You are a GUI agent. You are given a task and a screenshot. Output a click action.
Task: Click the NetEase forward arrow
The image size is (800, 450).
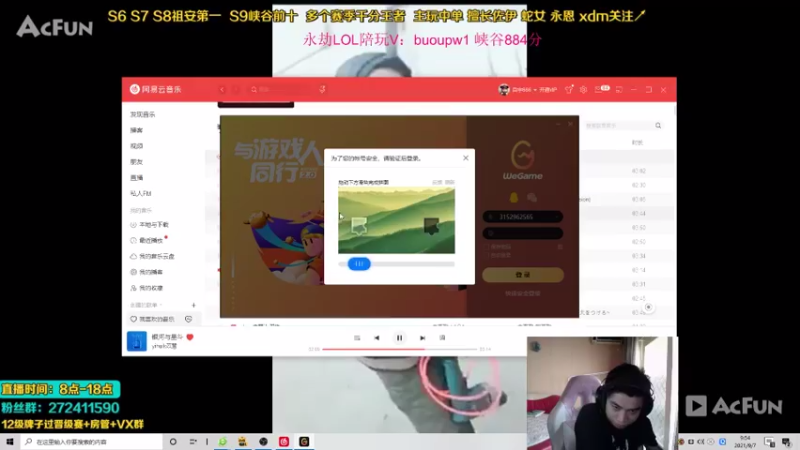[236, 89]
